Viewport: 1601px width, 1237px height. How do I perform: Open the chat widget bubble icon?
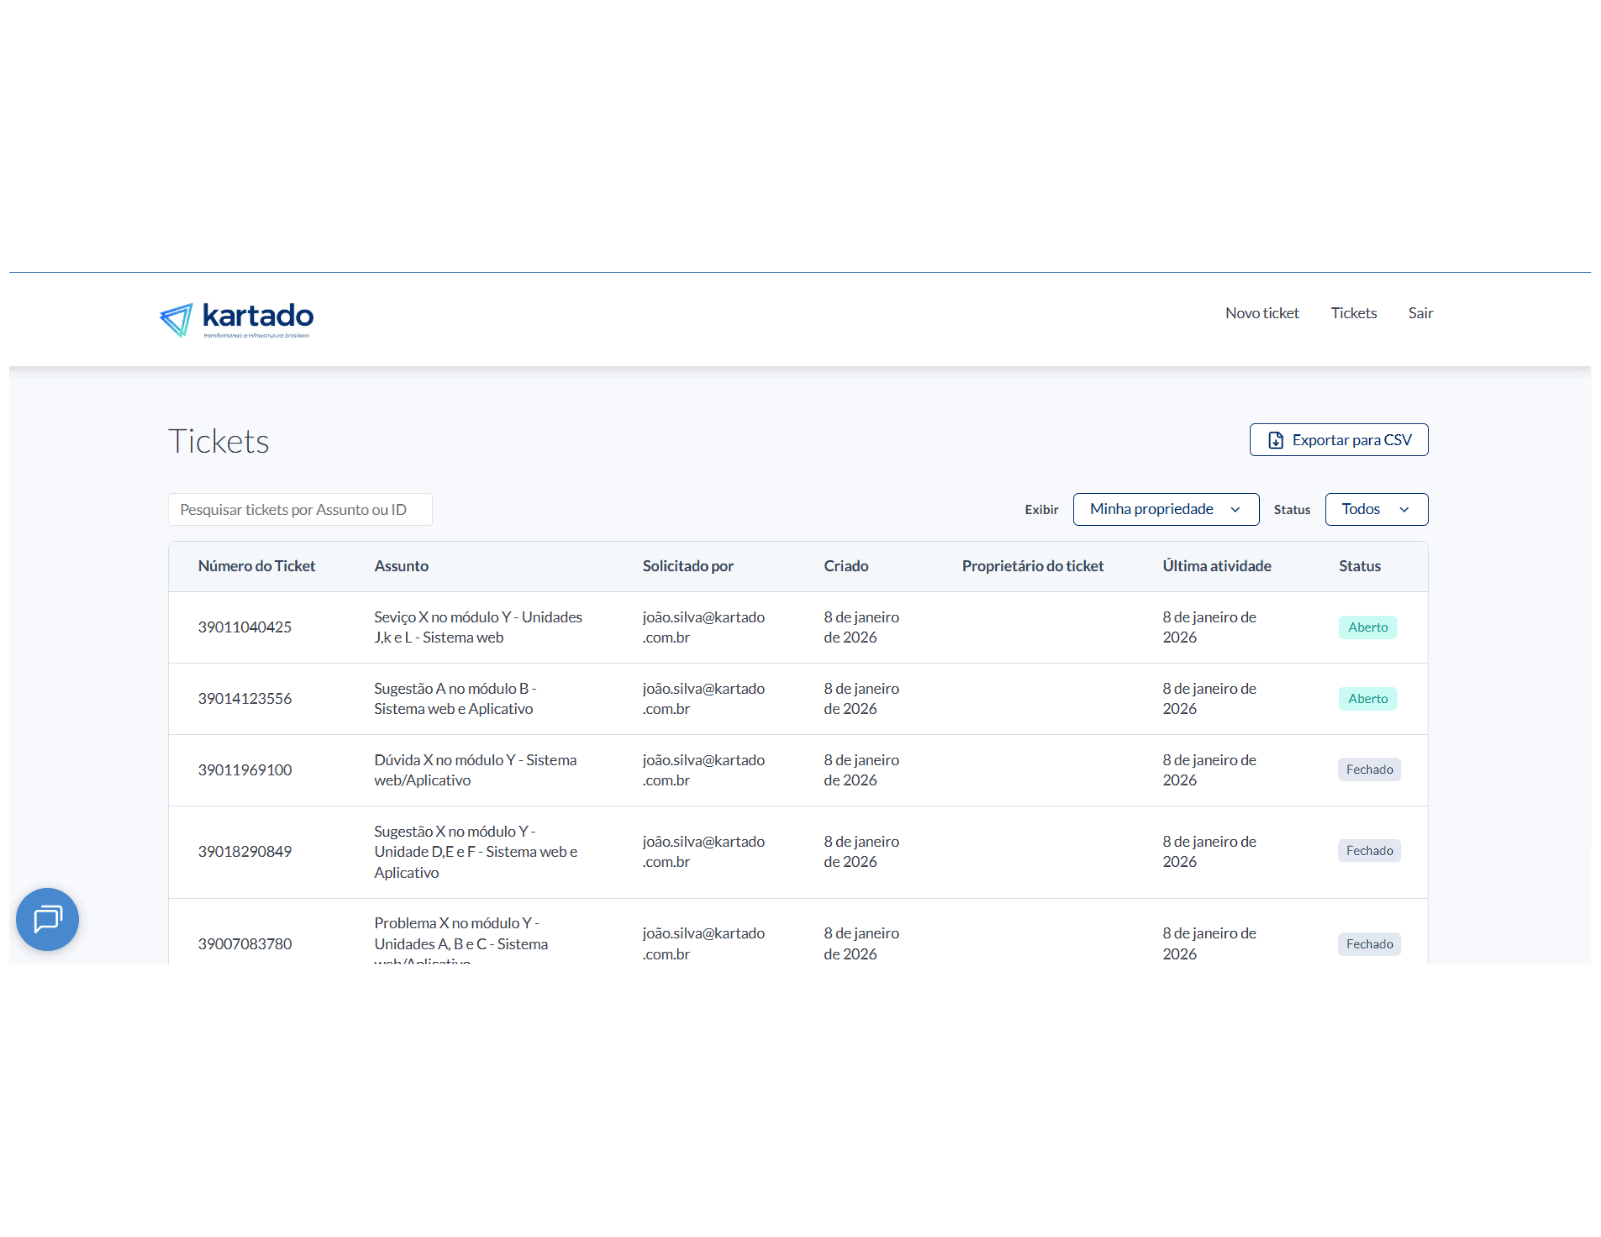coord(47,918)
